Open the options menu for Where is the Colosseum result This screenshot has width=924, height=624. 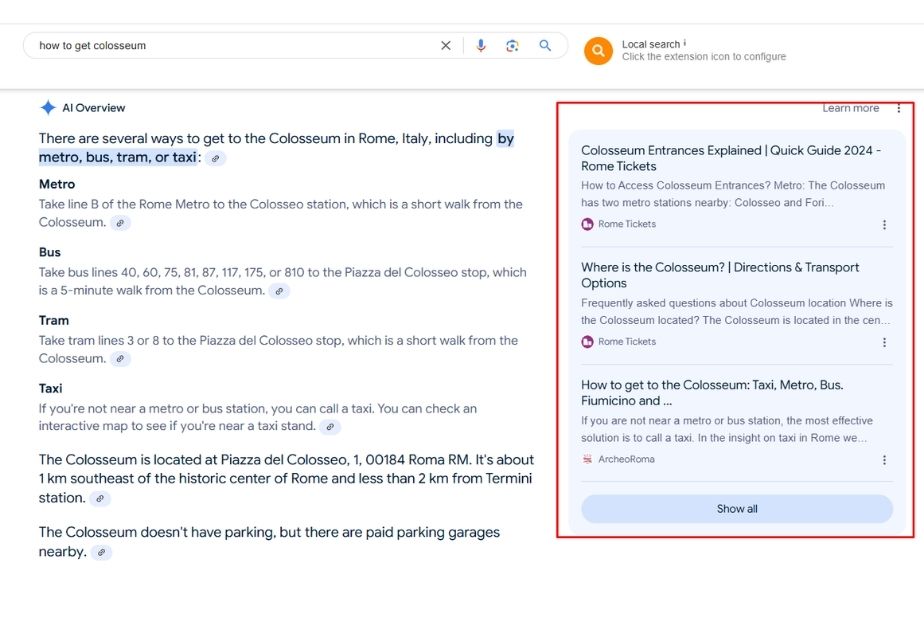884,342
